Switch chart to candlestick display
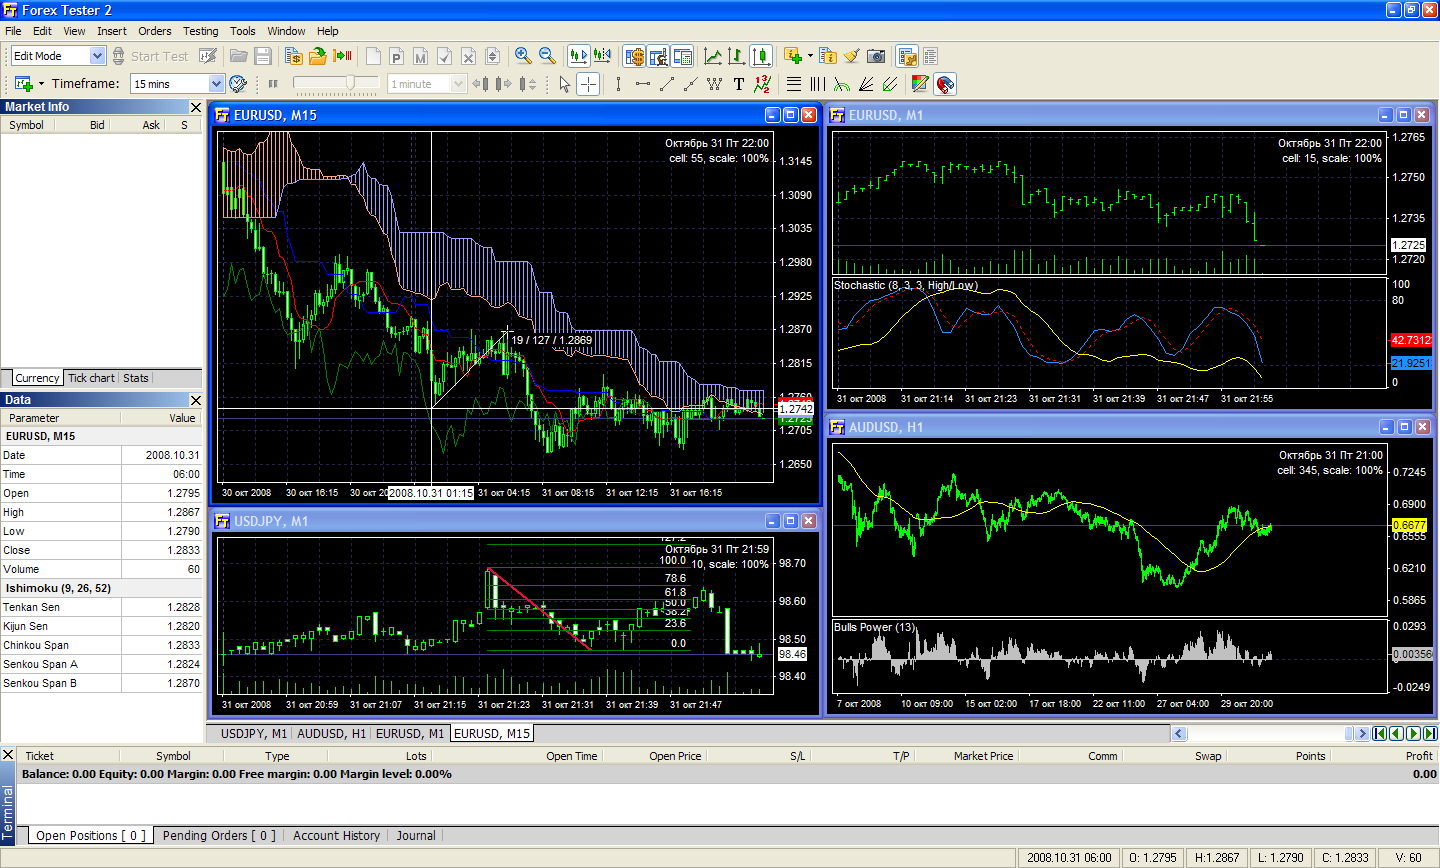This screenshot has height=868, width=1440. pyautogui.click(x=761, y=56)
